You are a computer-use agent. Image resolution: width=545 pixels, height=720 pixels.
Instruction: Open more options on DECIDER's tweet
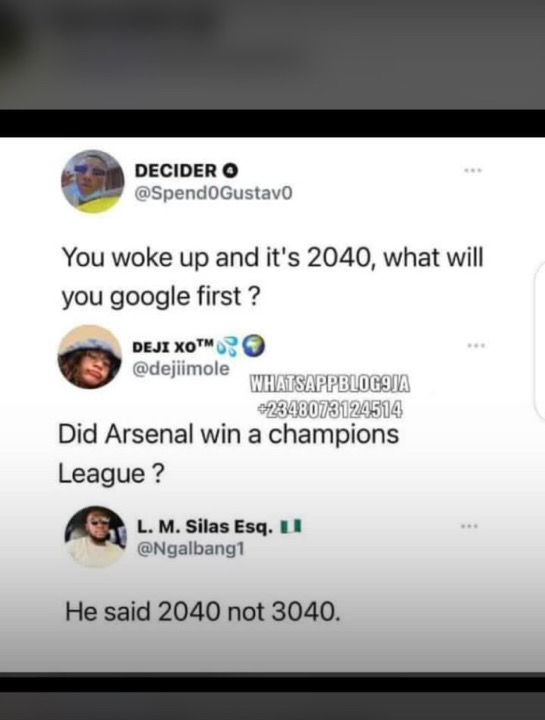472,171
